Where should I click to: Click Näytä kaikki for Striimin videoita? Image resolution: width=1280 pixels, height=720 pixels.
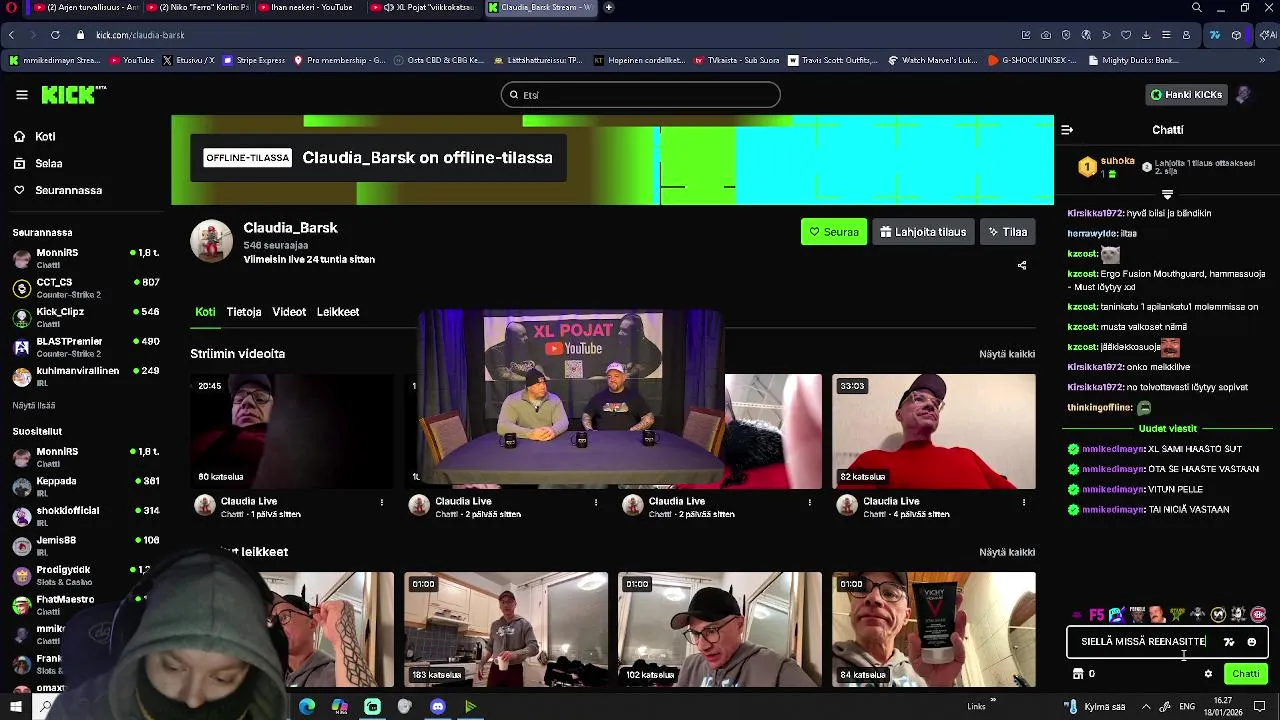(1007, 354)
